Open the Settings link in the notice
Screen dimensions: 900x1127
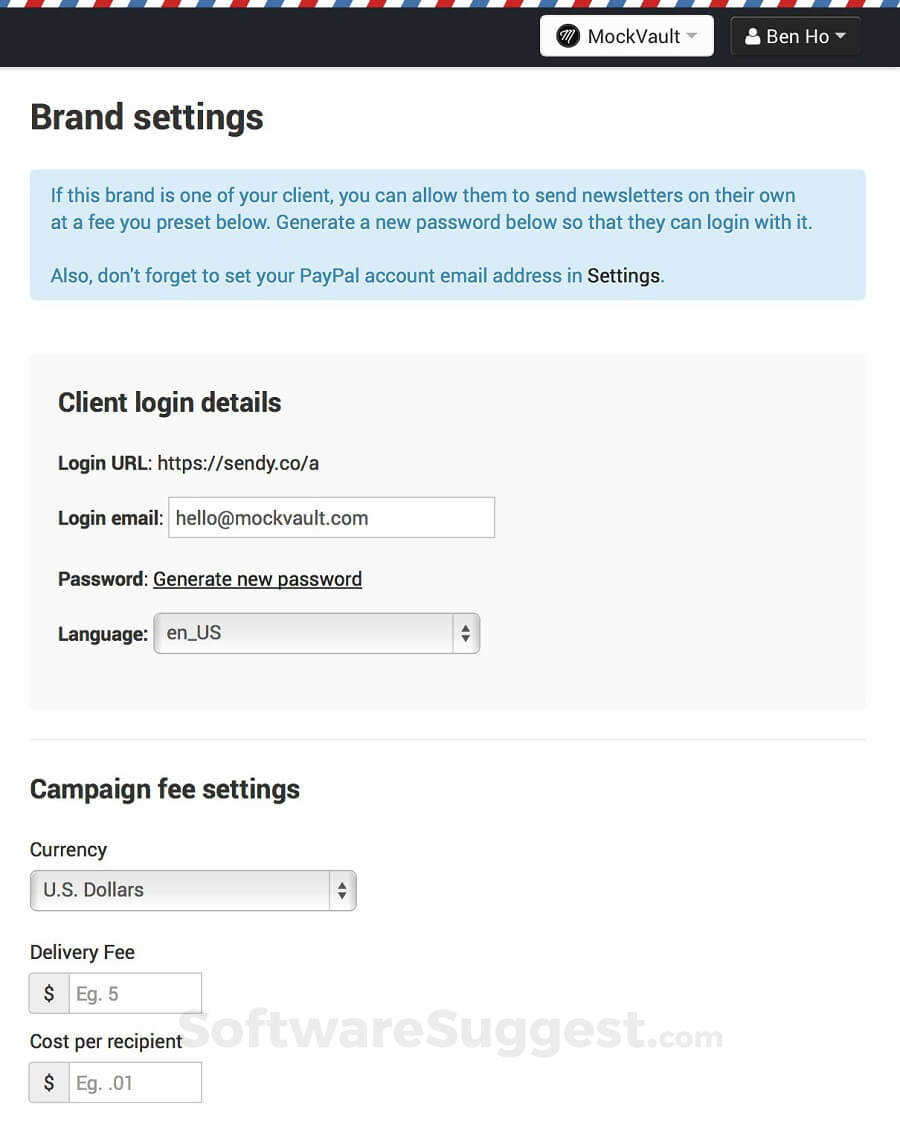pos(623,276)
